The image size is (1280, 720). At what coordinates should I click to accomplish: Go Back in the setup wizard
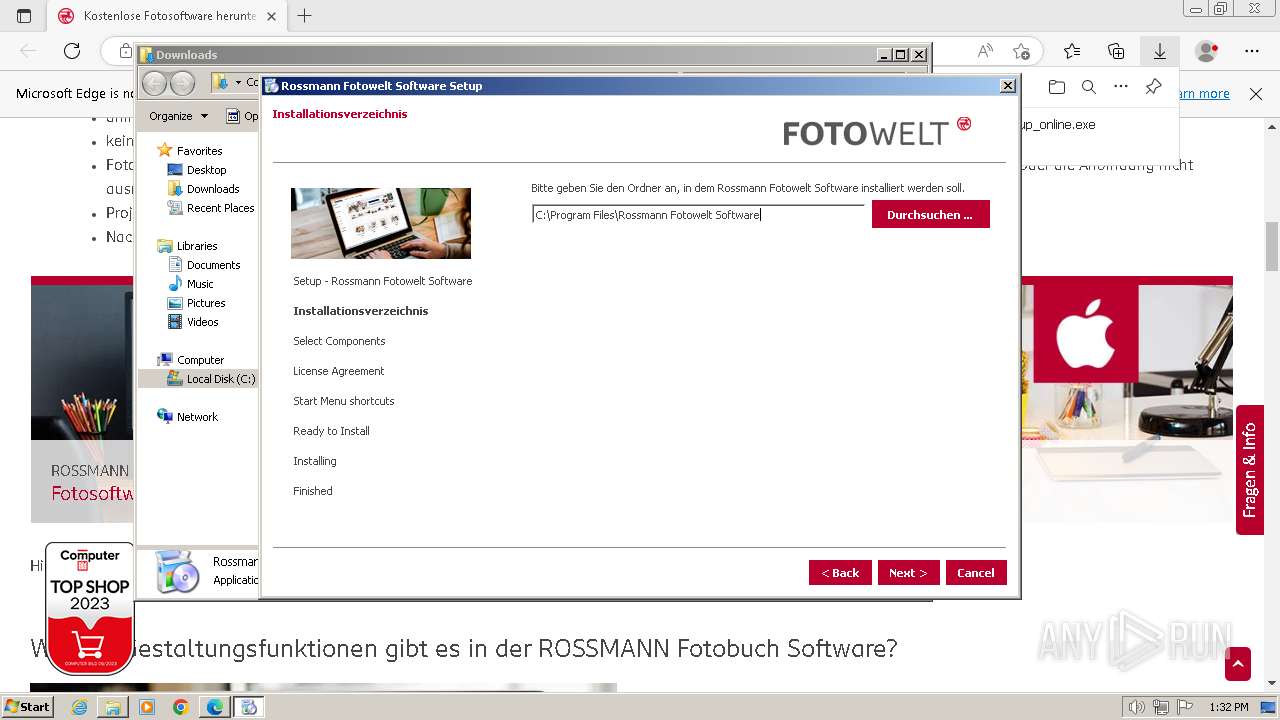pyautogui.click(x=840, y=573)
